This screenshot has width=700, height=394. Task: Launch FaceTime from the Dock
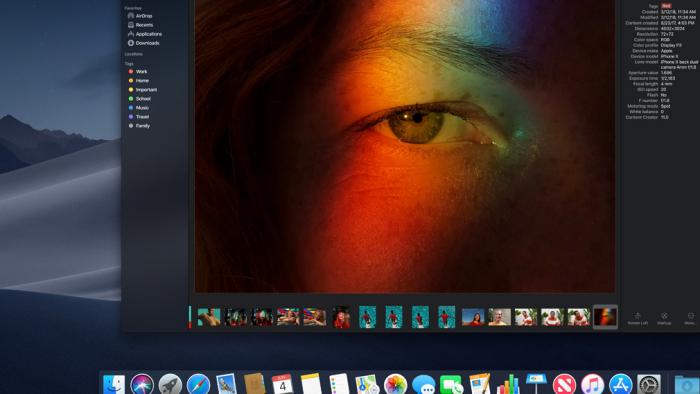point(451,385)
